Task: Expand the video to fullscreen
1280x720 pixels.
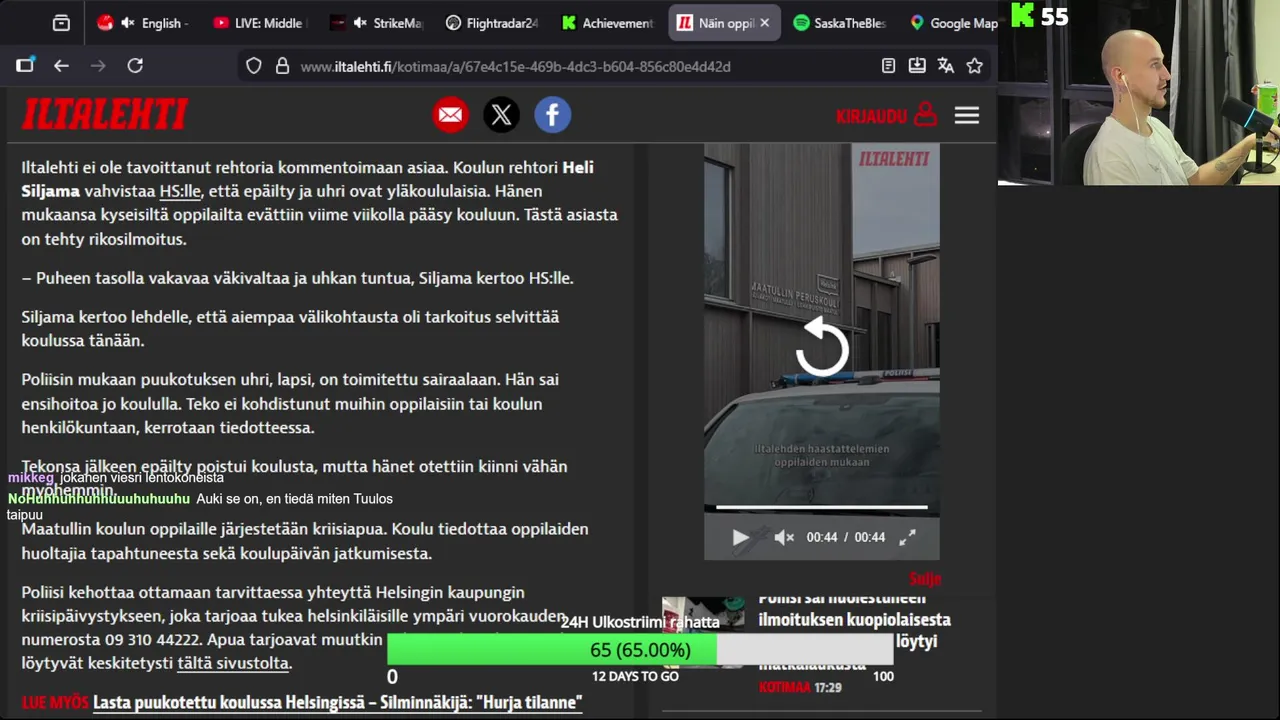Action: (907, 537)
